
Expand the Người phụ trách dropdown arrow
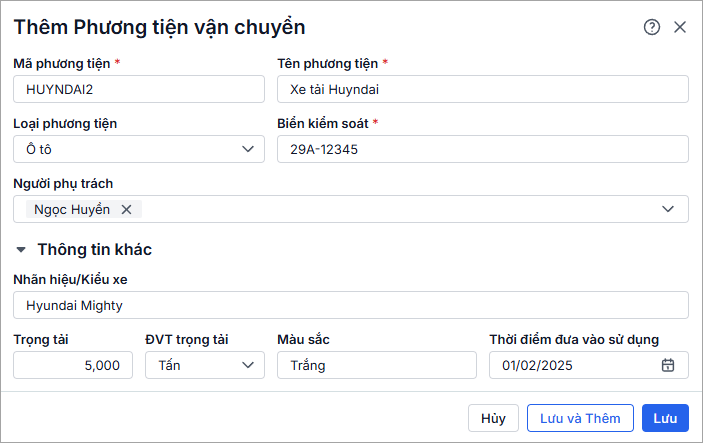click(x=668, y=209)
